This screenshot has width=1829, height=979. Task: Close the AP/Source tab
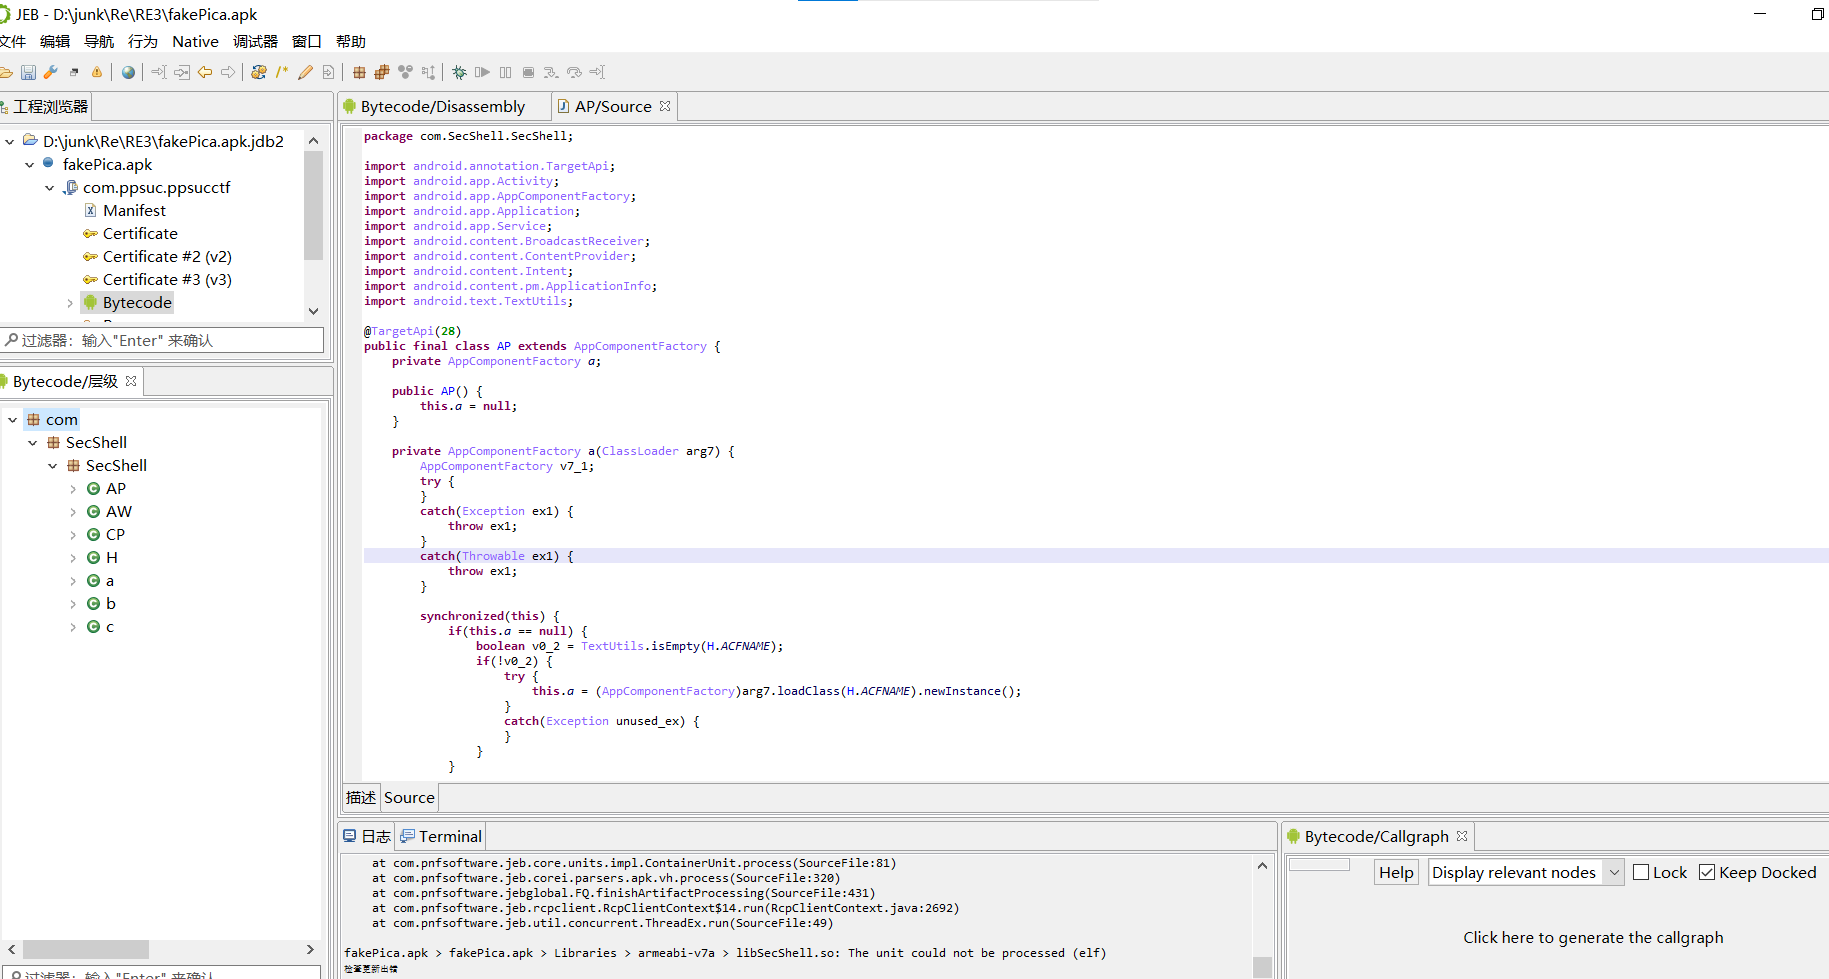coord(665,106)
